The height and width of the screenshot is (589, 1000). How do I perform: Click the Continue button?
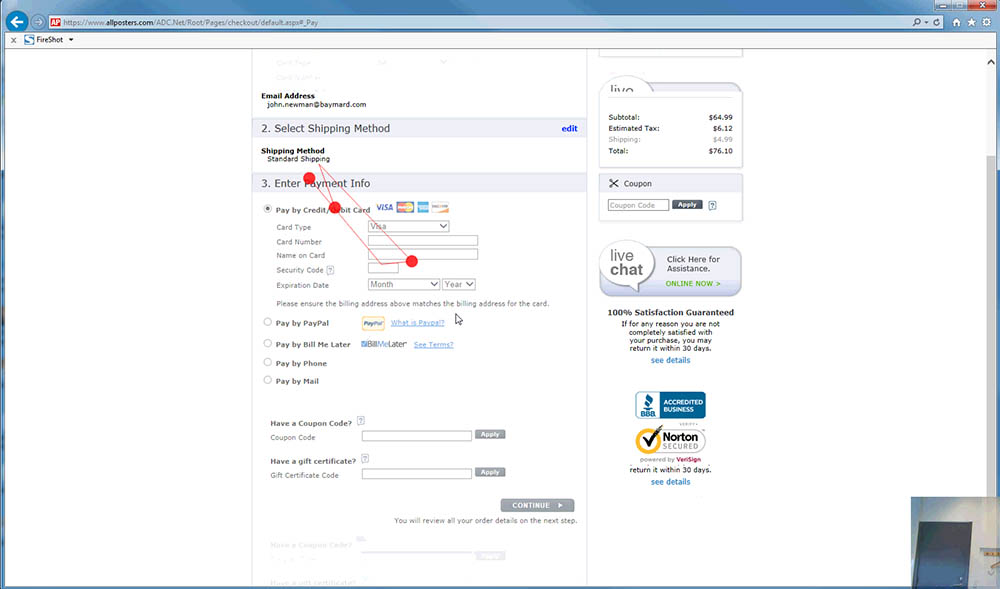(x=537, y=505)
